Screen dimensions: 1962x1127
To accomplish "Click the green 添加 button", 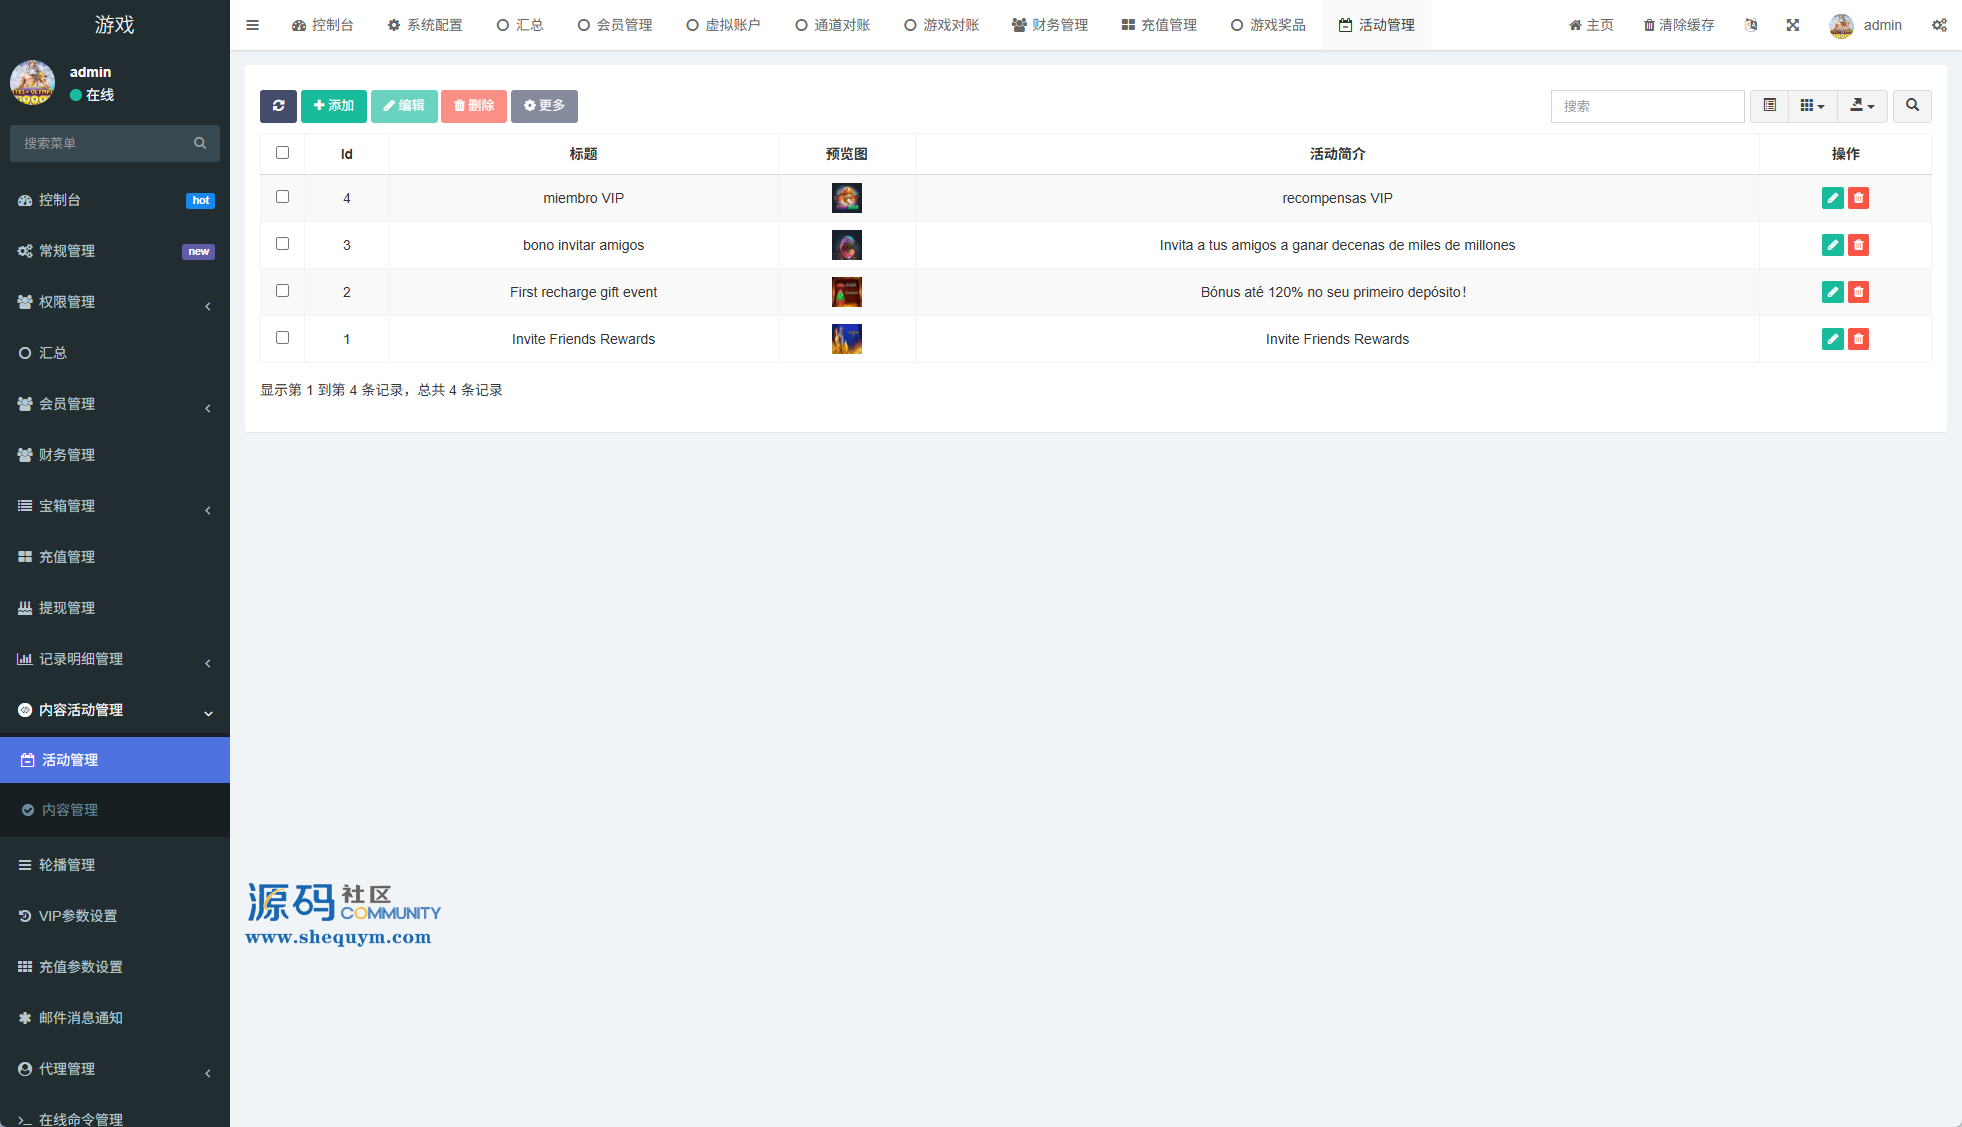I will coord(334,106).
